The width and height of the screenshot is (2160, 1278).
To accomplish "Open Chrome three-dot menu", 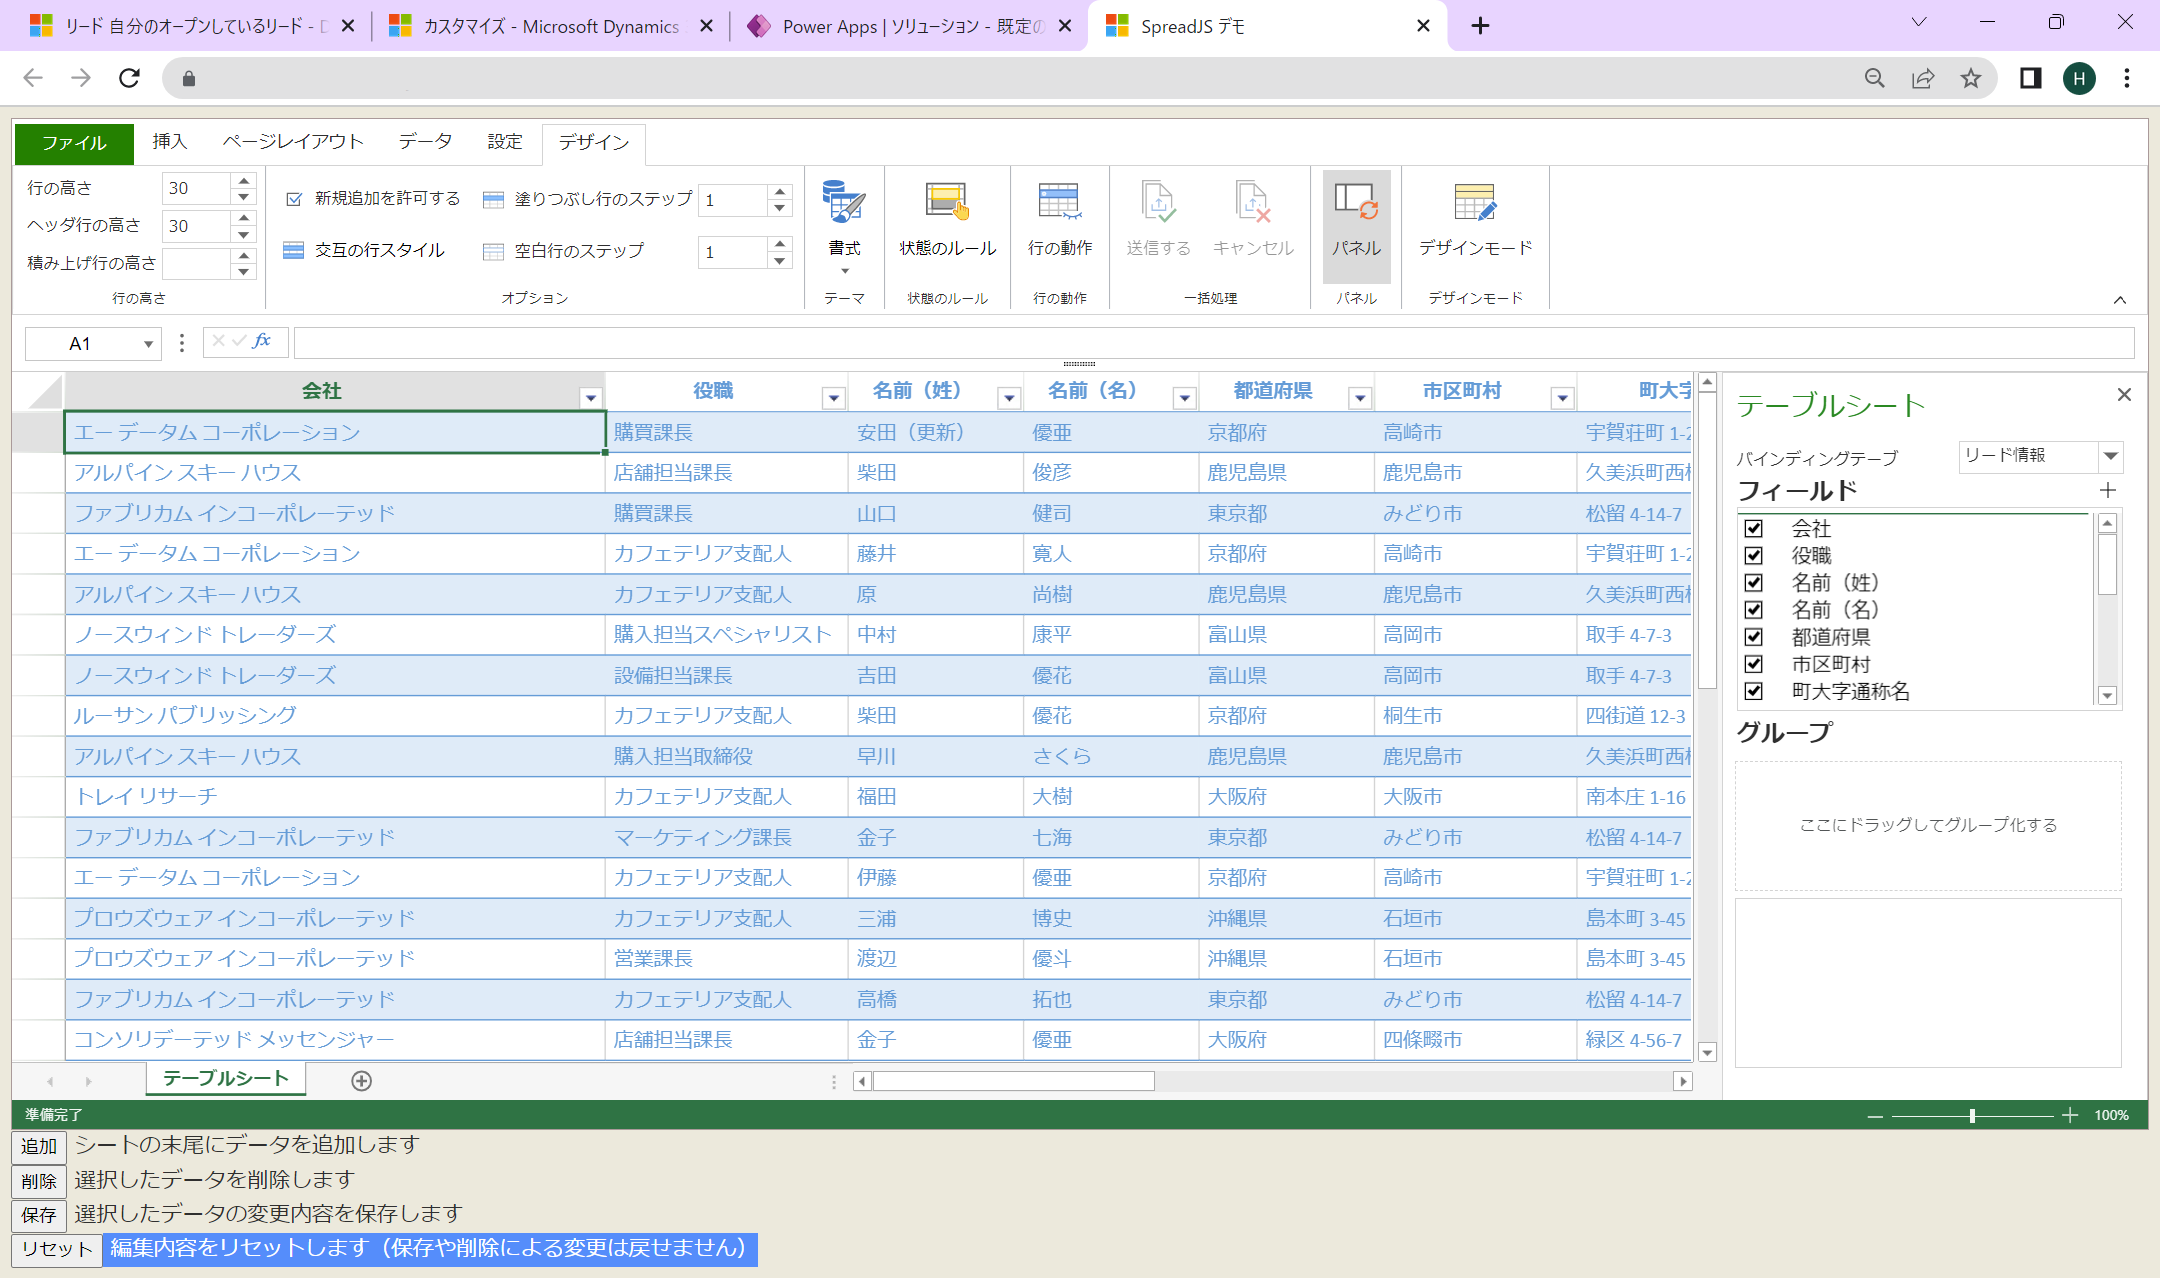I will click(2127, 78).
